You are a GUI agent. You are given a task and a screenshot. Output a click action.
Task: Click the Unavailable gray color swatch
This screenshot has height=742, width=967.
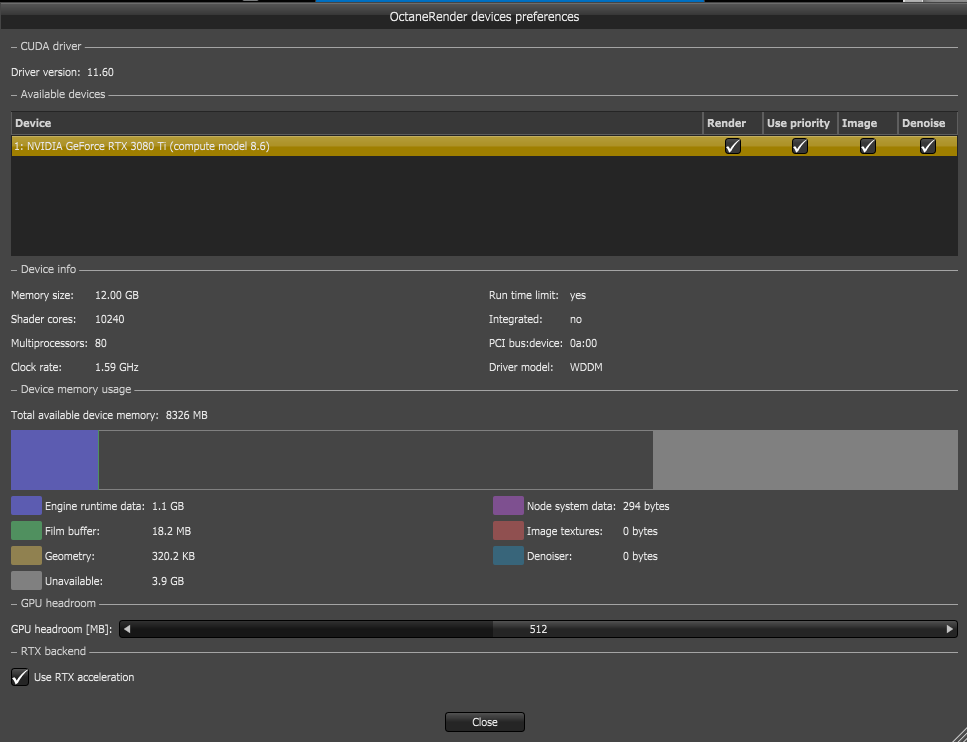[x=27, y=581]
